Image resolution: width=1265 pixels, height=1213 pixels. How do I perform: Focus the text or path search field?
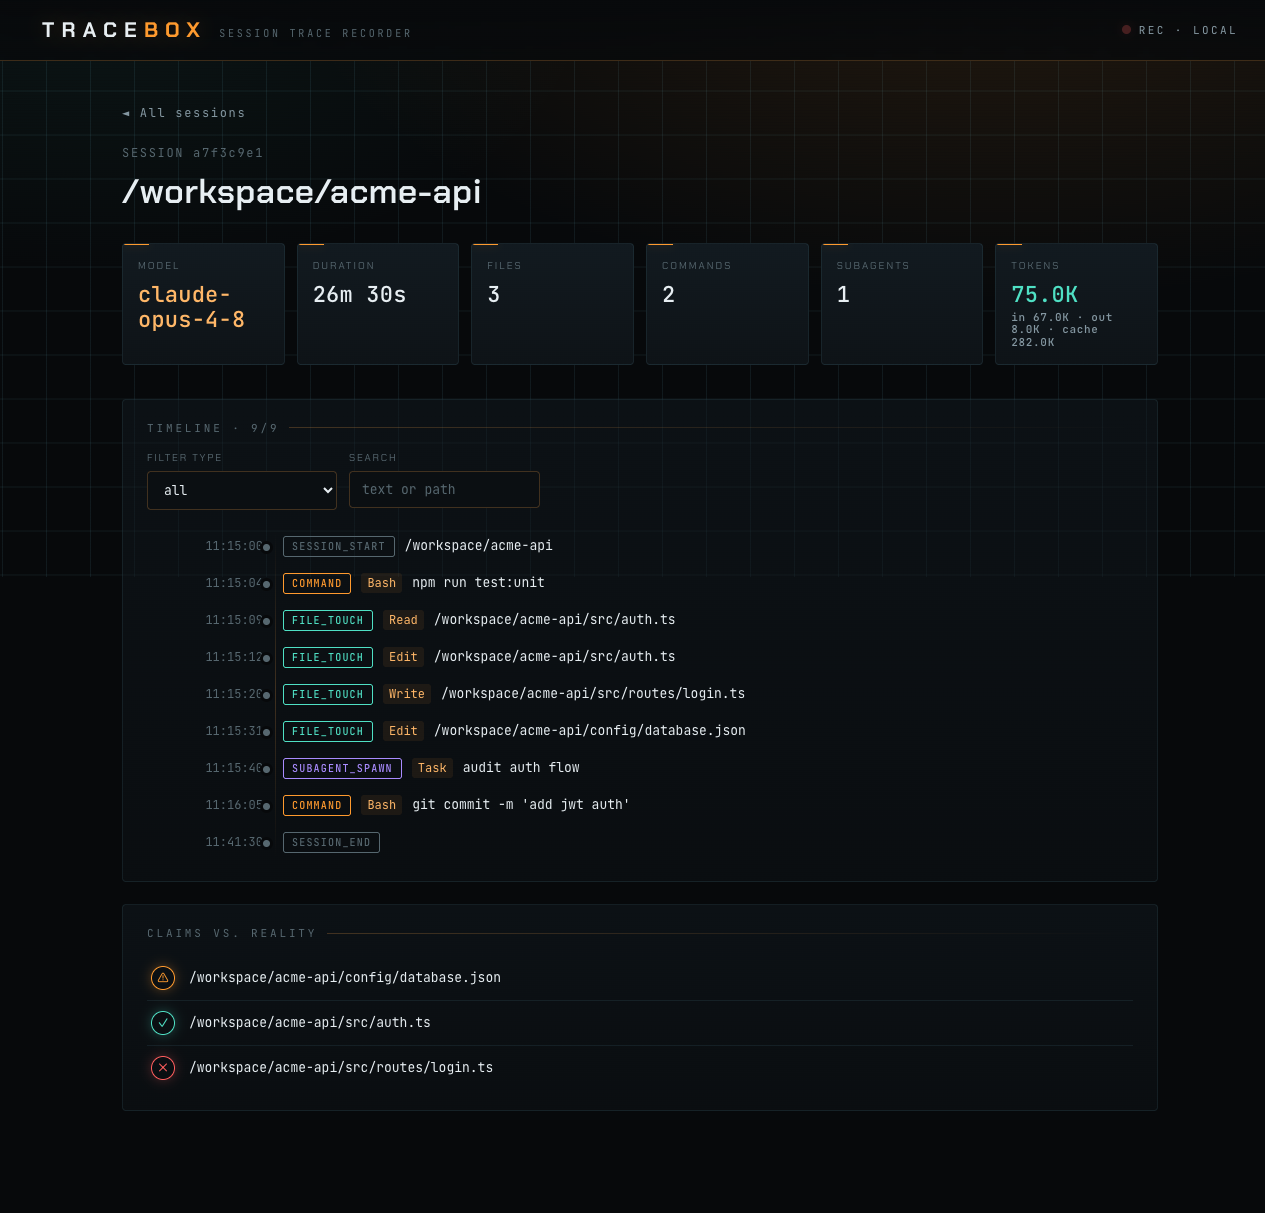[x=444, y=490]
